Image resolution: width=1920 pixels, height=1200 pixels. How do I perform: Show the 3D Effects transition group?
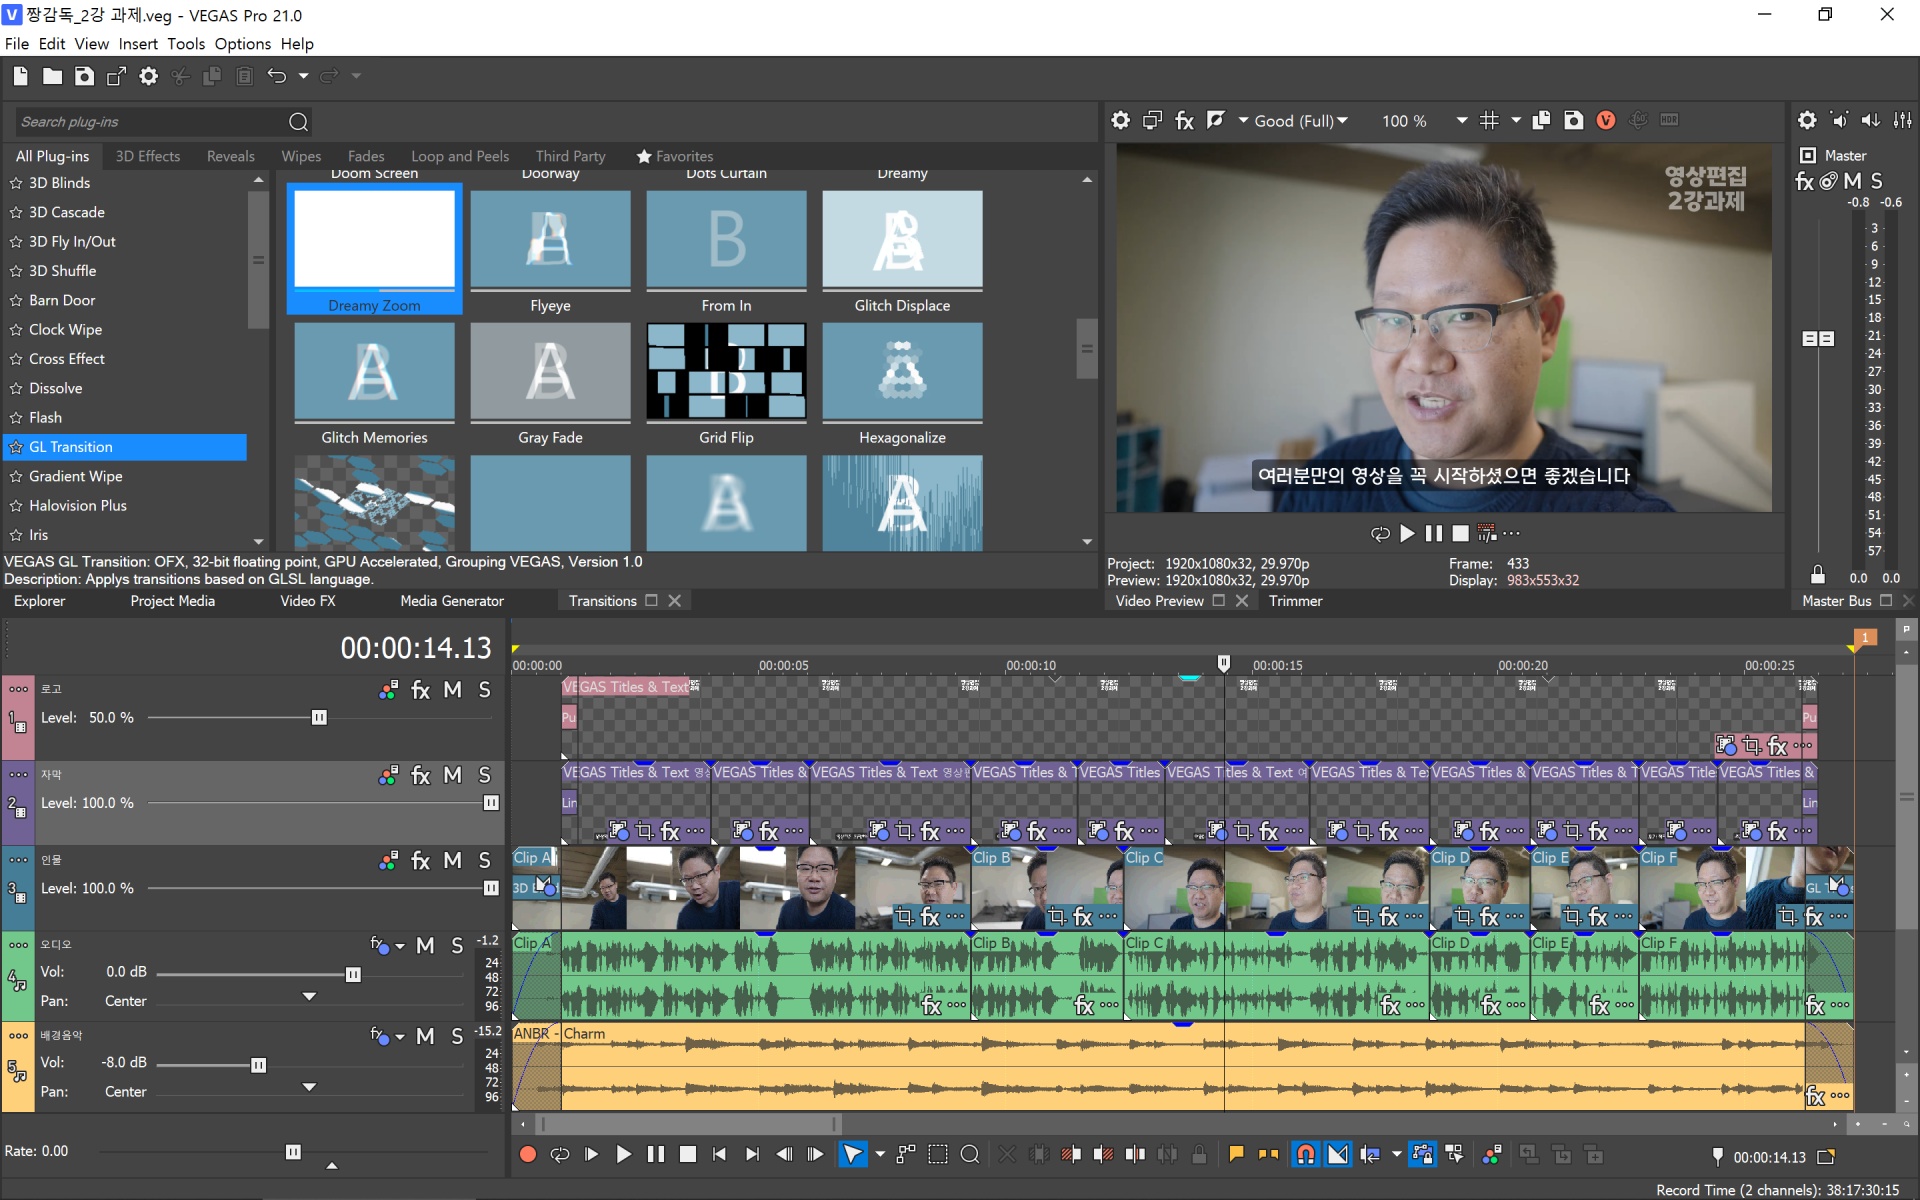pos(148,156)
